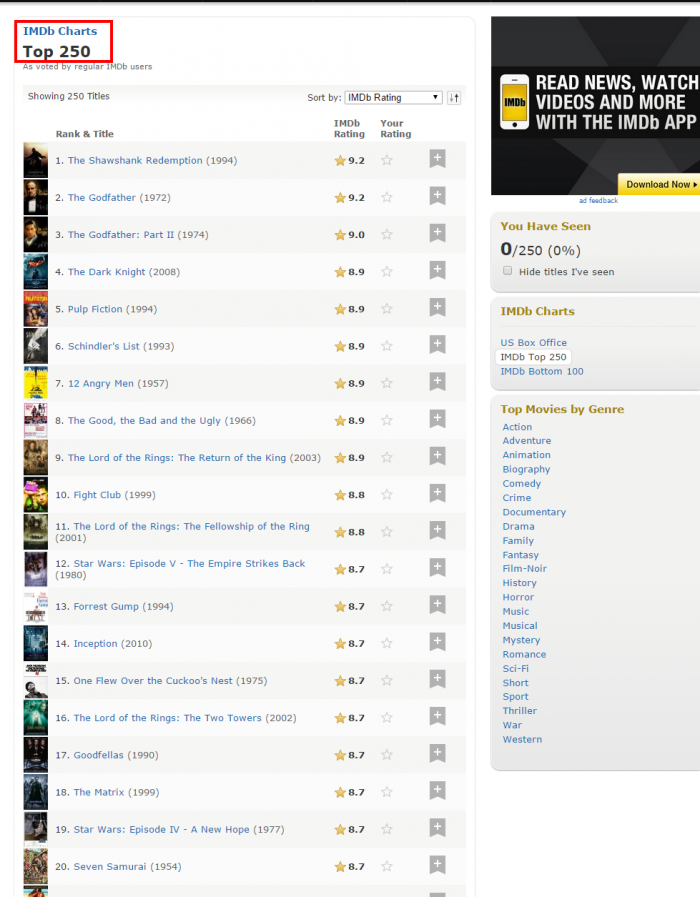Click Download Now in the IMDb app ad
Image resolution: width=700 pixels, height=897 pixels.
(x=661, y=184)
